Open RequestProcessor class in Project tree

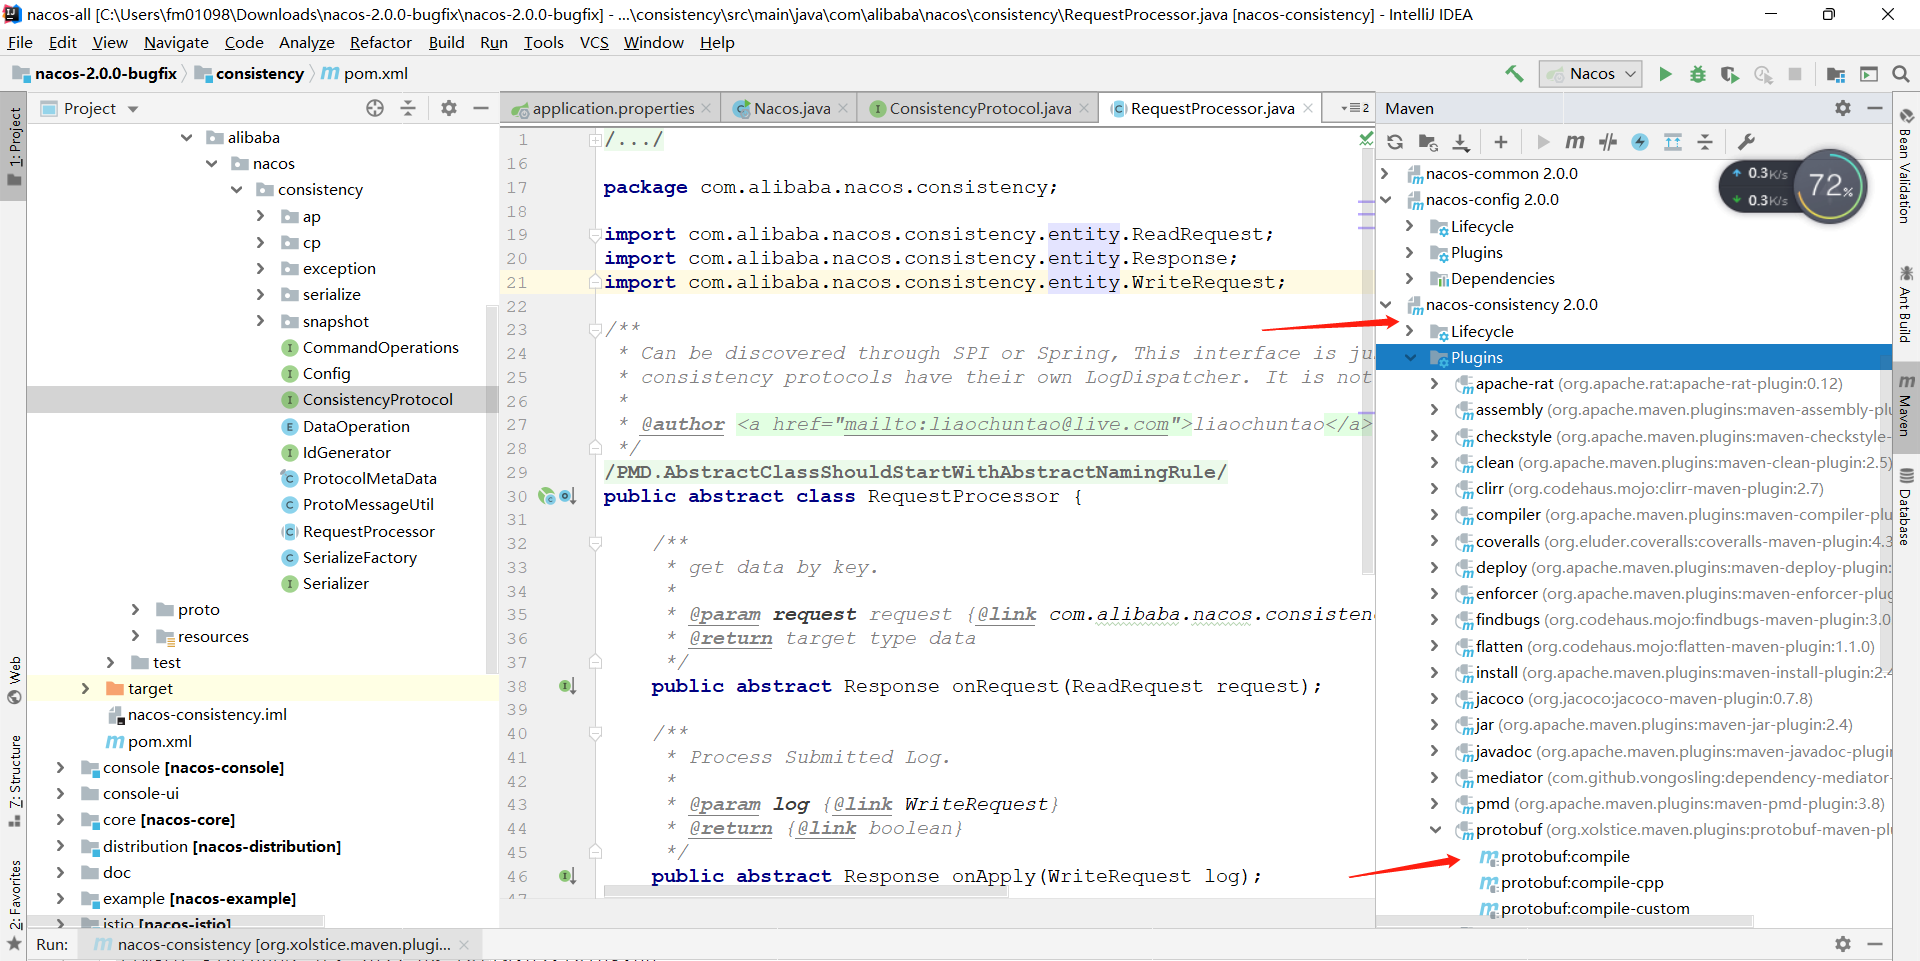coord(369,531)
